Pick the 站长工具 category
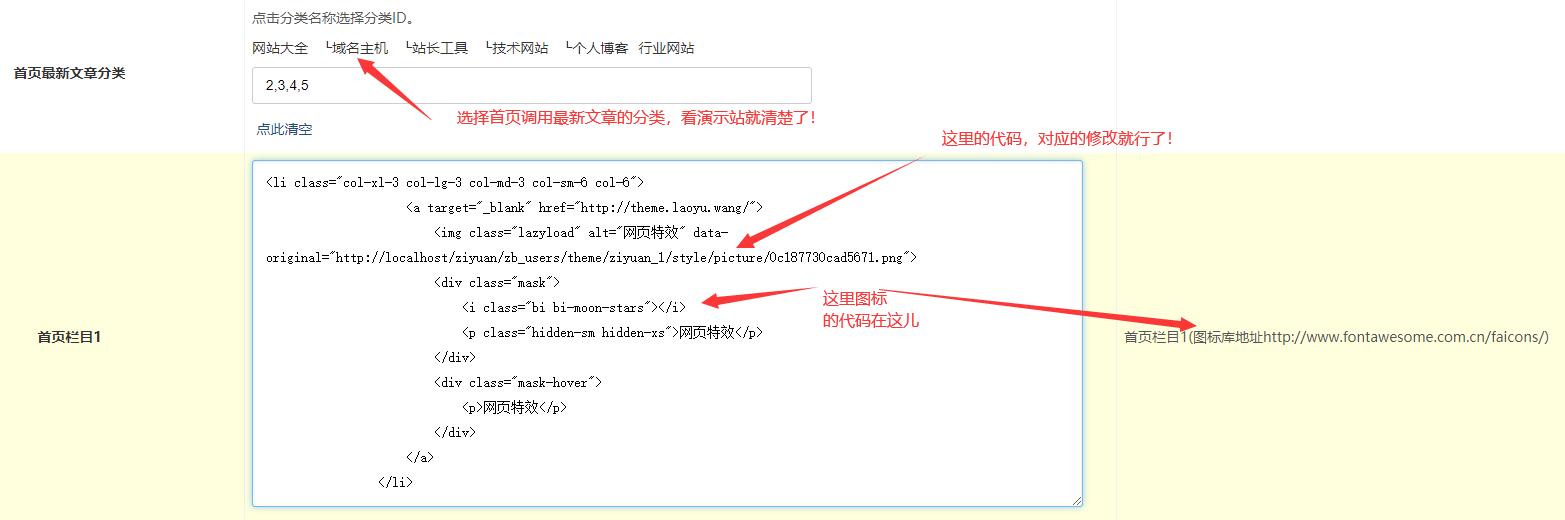Screen dimensions: 1565x520 pos(437,48)
